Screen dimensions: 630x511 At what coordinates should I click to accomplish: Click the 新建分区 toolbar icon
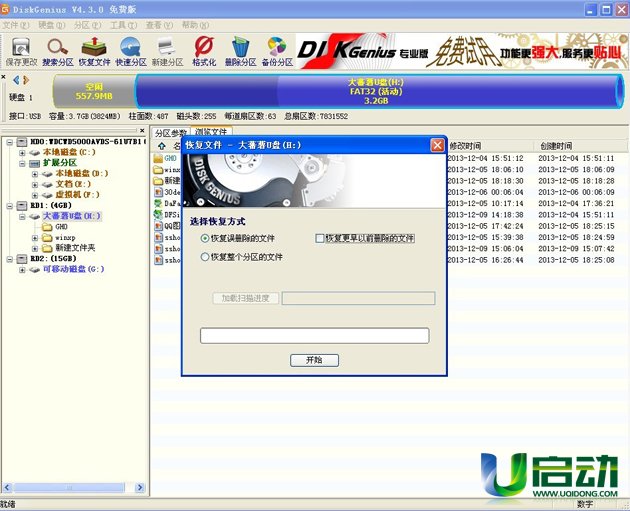pyautogui.click(x=167, y=51)
